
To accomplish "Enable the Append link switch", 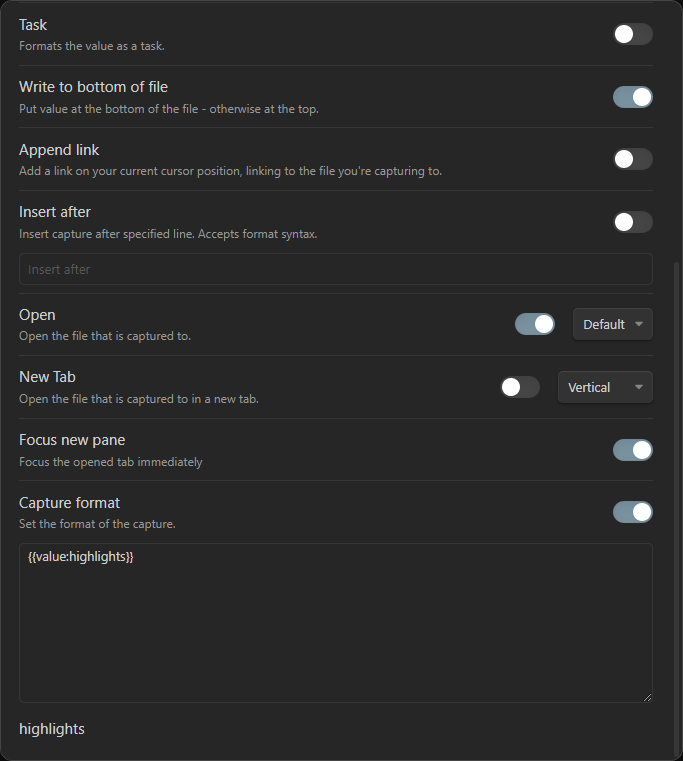I will click(x=633, y=159).
